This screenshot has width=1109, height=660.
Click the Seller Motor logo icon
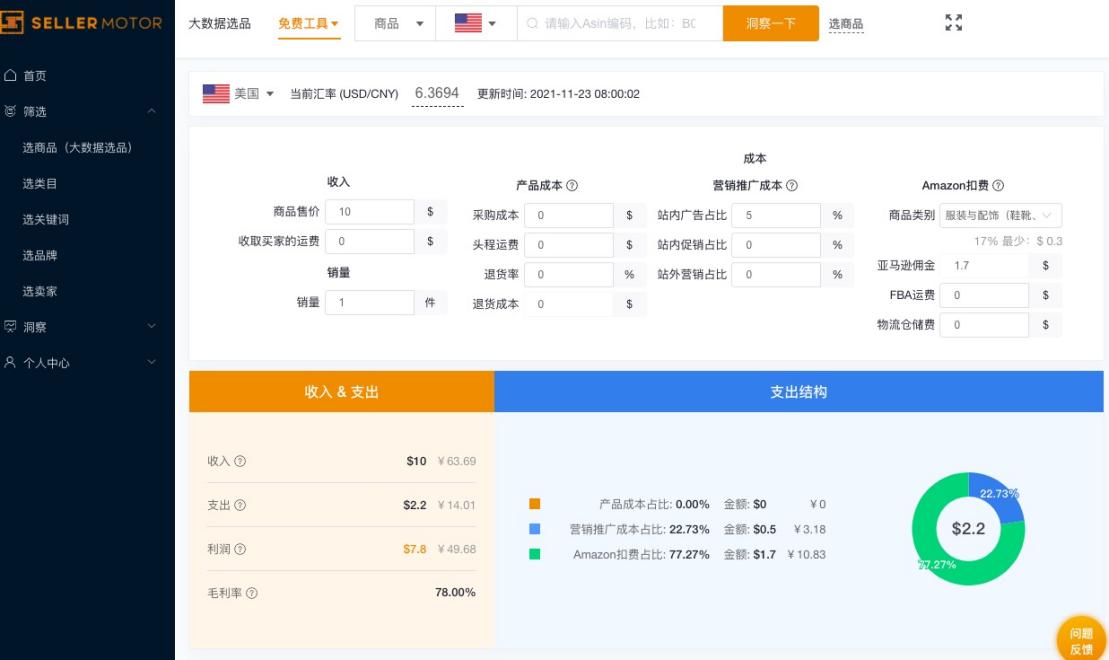(x=12, y=23)
